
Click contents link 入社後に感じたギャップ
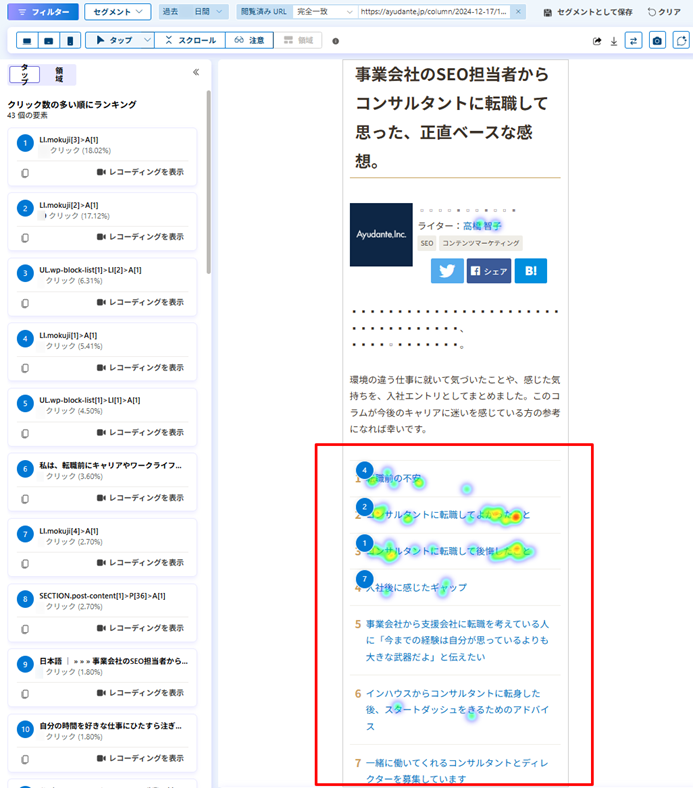416,587
